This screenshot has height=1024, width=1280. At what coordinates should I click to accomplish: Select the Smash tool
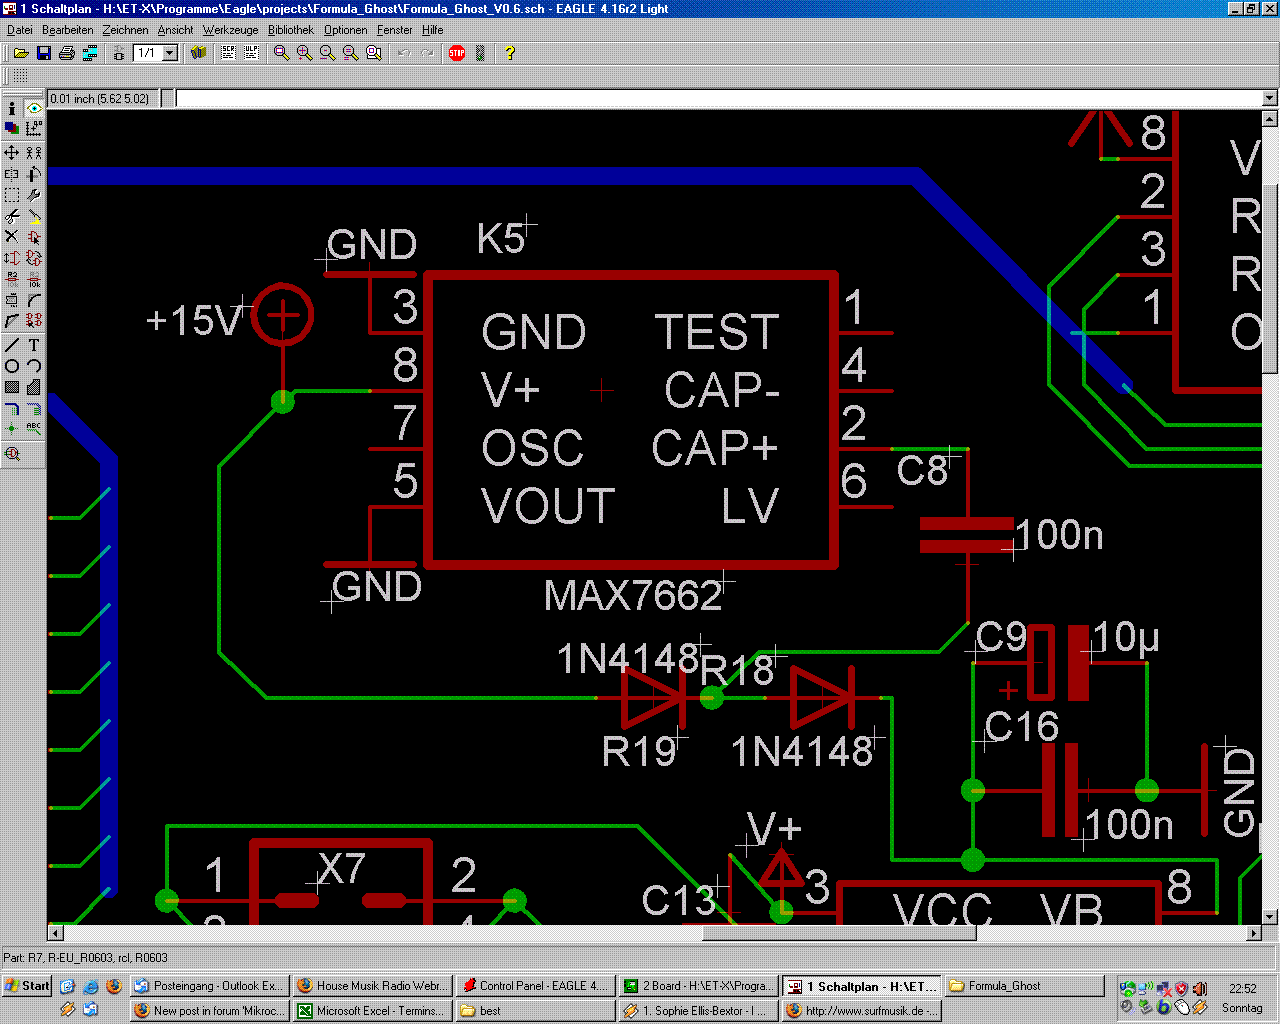coord(12,300)
